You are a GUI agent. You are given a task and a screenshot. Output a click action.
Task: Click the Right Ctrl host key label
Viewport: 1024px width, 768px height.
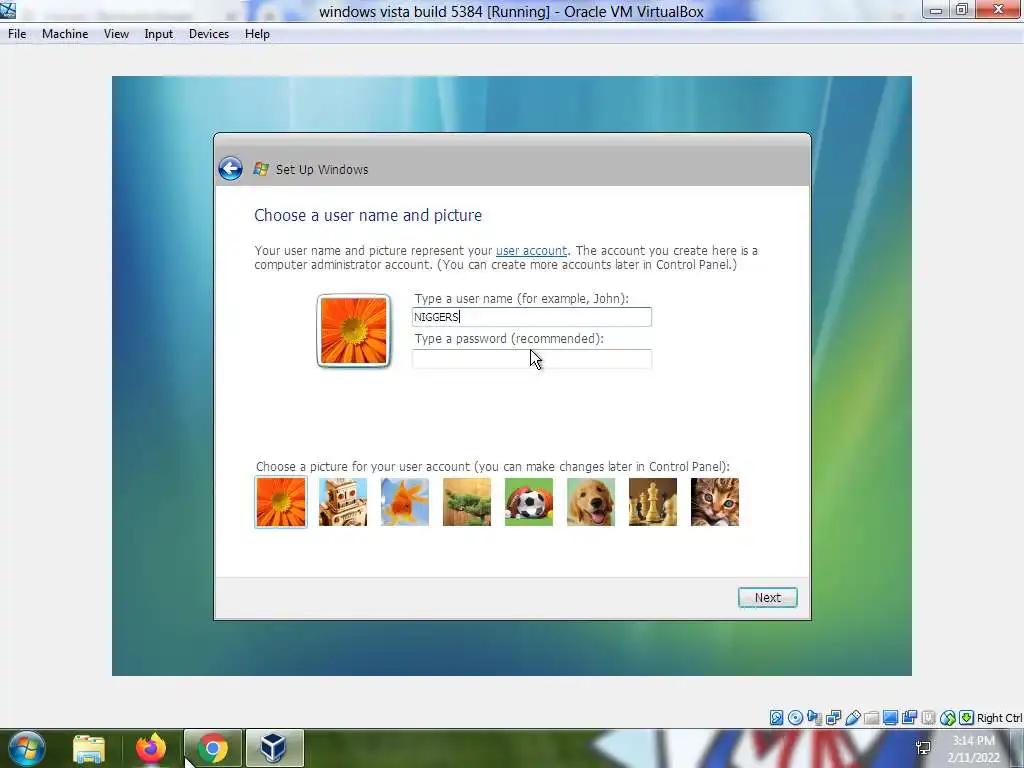pyautogui.click(x=999, y=718)
